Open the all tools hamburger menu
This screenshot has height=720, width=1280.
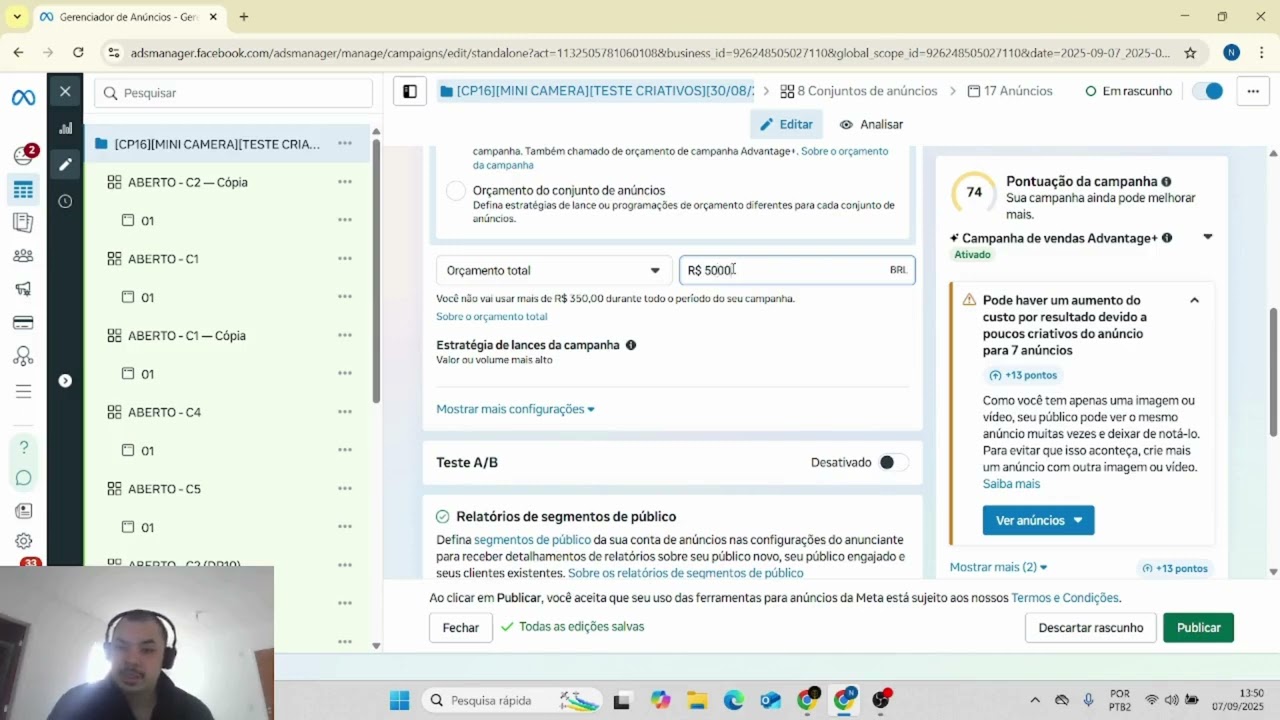(23, 391)
